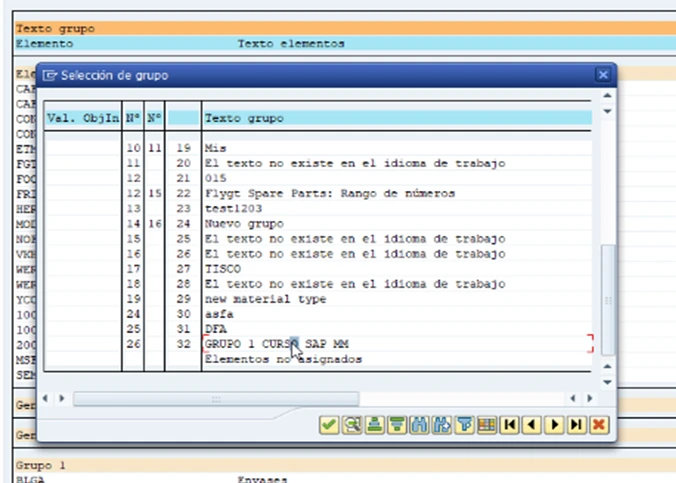Close the 'Selección de grupo' dialog
Screen dimensions: 676x483
602,75
